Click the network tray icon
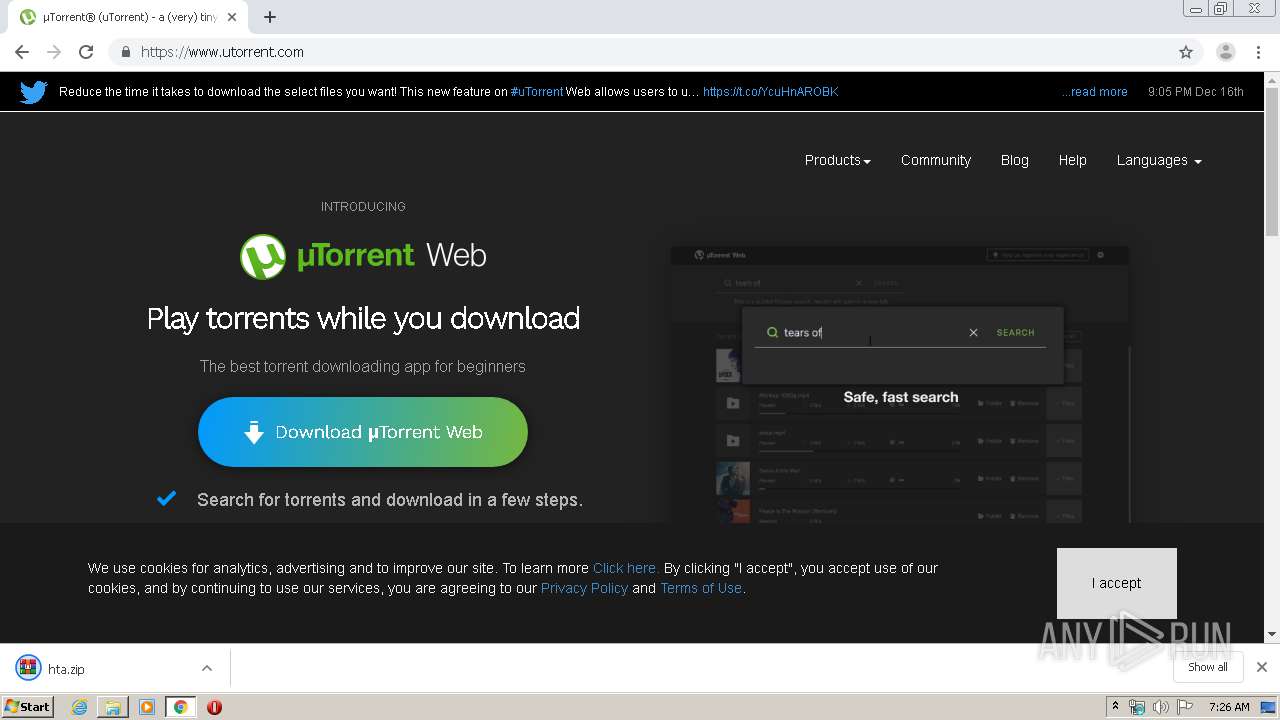Viewport: 1280px width, 720px height. tap(1137, 707)
